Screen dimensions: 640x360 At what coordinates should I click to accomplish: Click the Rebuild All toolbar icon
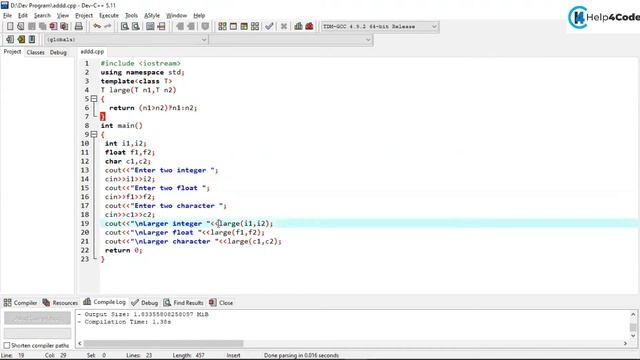pos(255,27)
